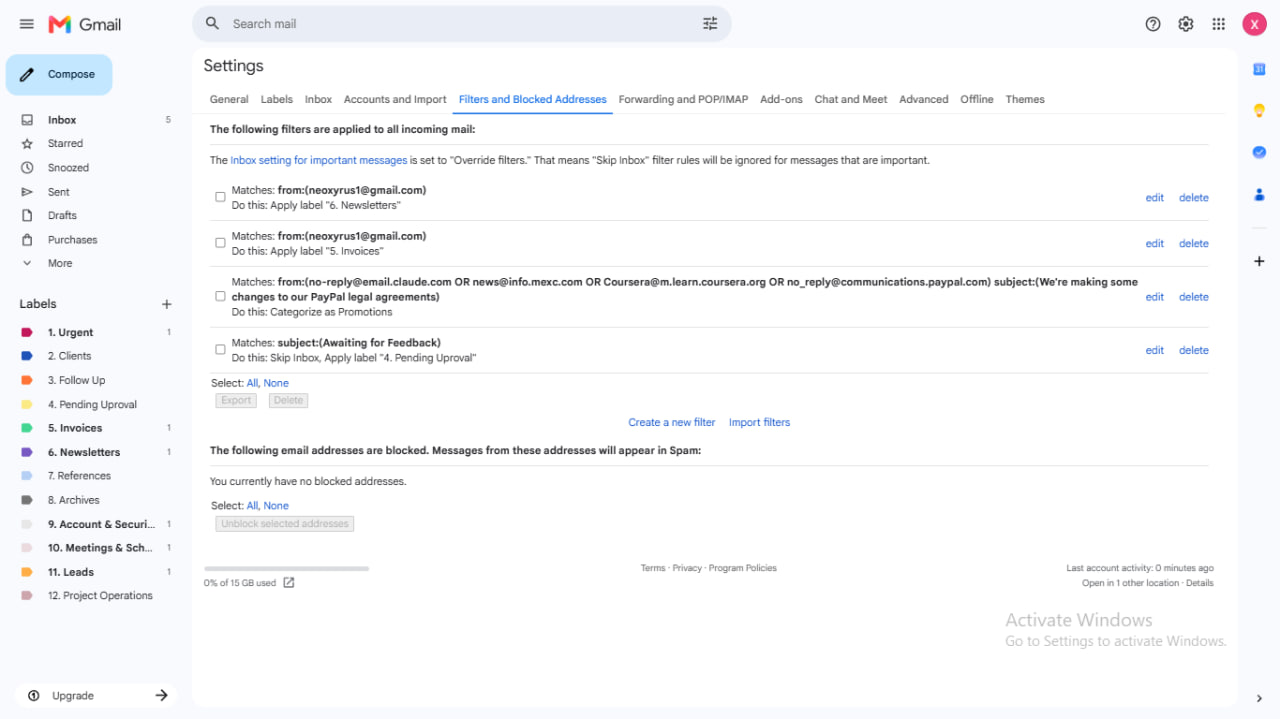Open Google Calendar side panel icon
The width and height of the screenshot is (1280, 719).
[x=1259, y=69]
